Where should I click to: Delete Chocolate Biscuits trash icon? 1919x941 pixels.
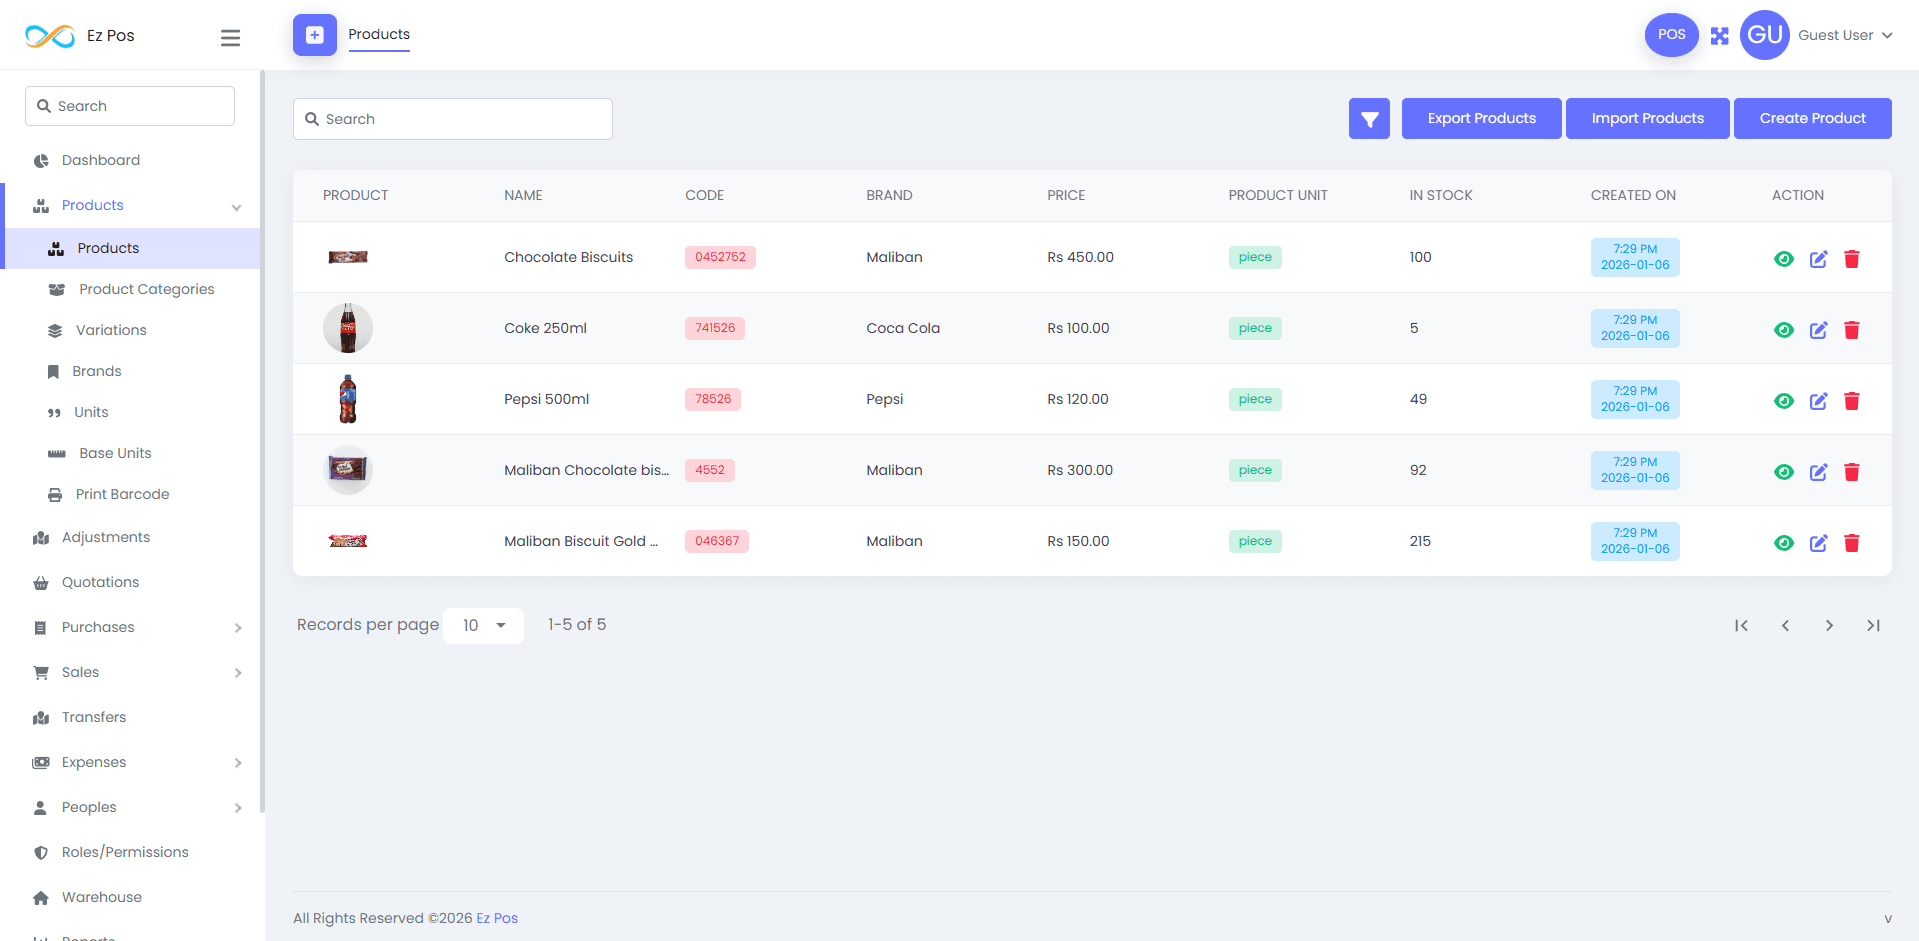(x=1851, y=259)
